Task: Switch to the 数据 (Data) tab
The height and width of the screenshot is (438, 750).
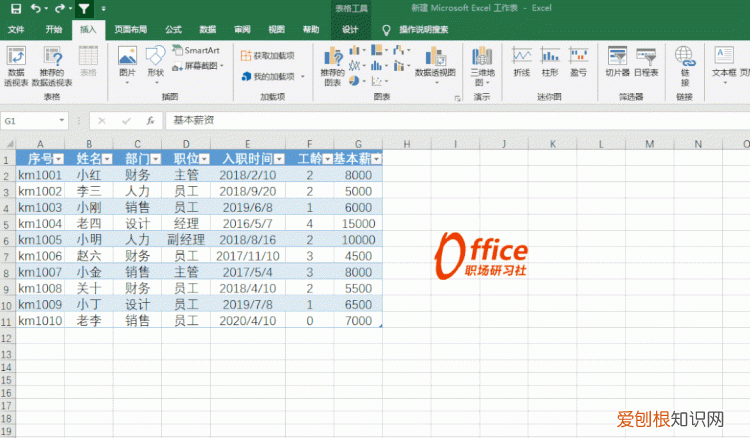Action: [x=208, y=30]
